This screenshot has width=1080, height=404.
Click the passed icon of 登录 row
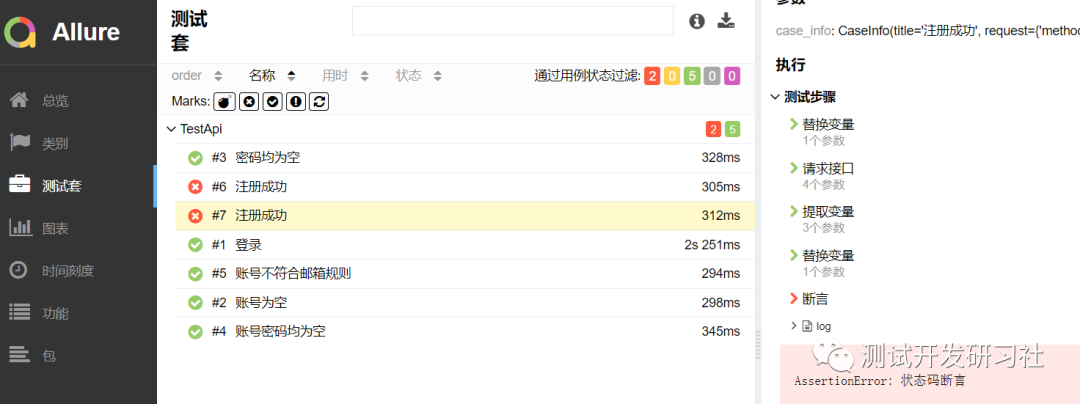[x=195, y=245]
